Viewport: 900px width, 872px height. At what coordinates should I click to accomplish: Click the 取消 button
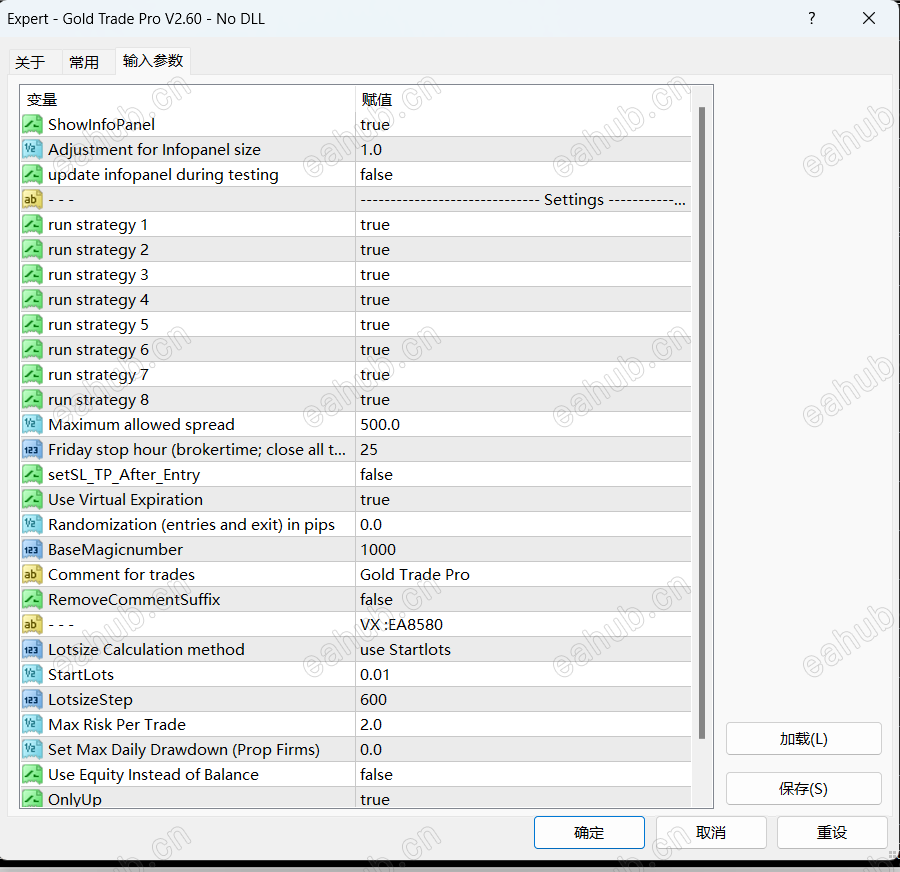(711, 832)
